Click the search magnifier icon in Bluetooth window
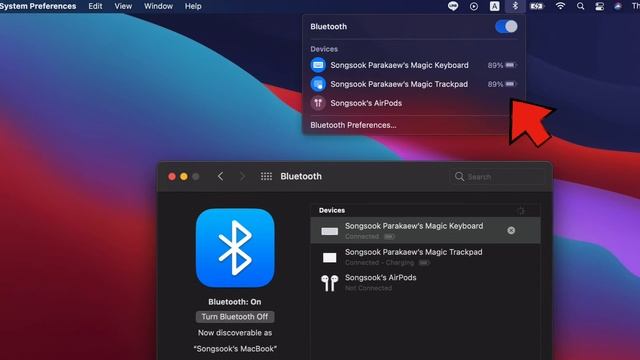Viewport: 640px width, 360px height. (459, 176)
